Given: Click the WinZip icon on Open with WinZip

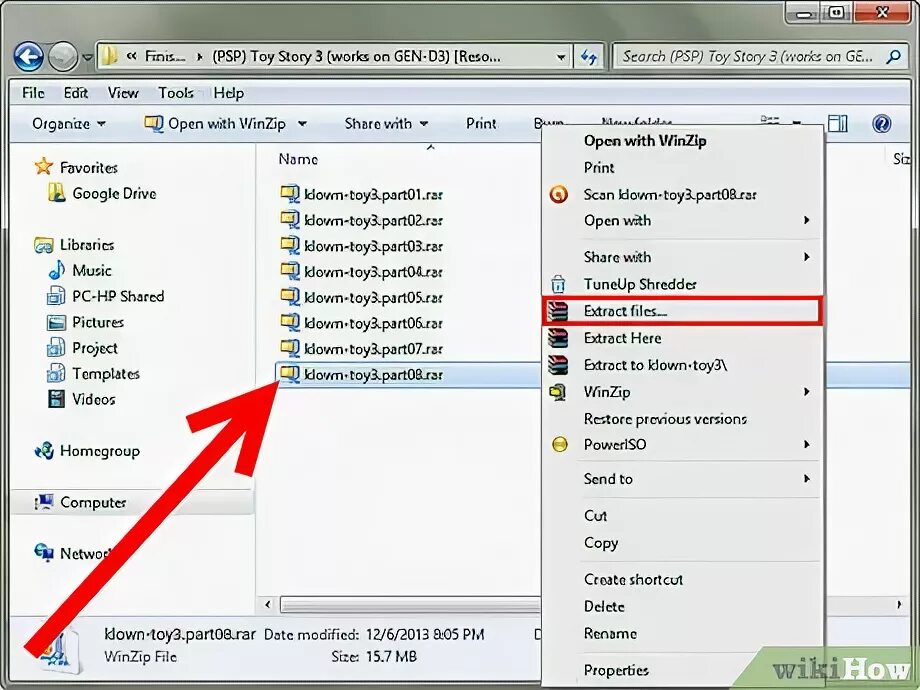Looking at the screenshot, I should click(x=154, y=123).
